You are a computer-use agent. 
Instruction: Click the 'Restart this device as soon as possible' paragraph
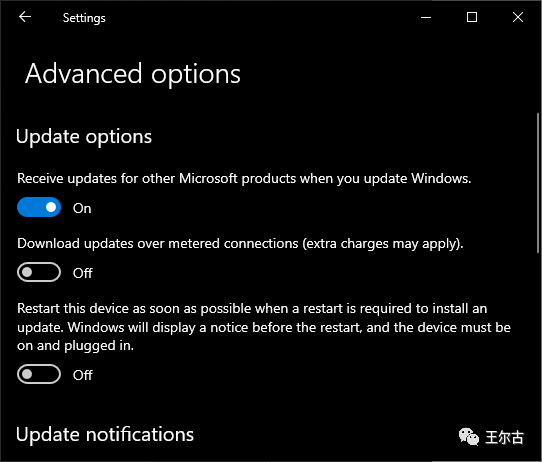tap(264, 327)
